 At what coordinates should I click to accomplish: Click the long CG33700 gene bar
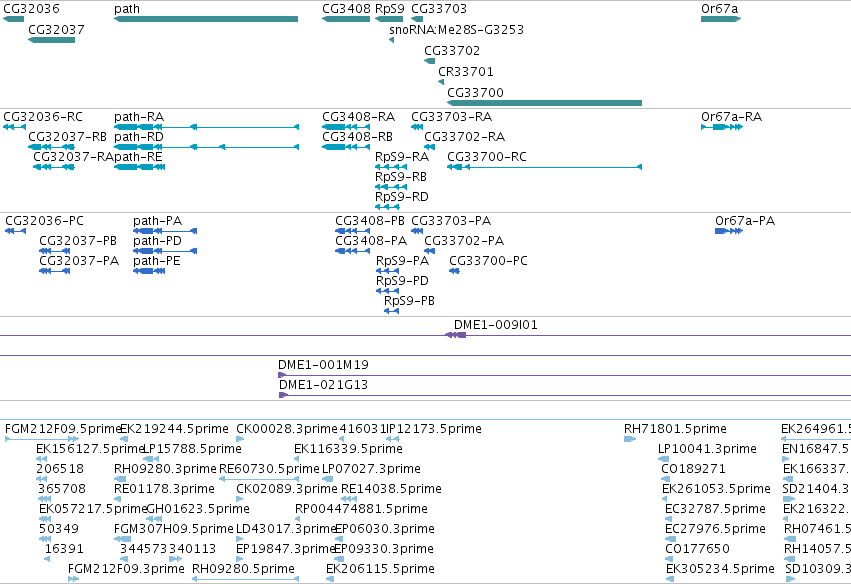click(x=544, y=103)
